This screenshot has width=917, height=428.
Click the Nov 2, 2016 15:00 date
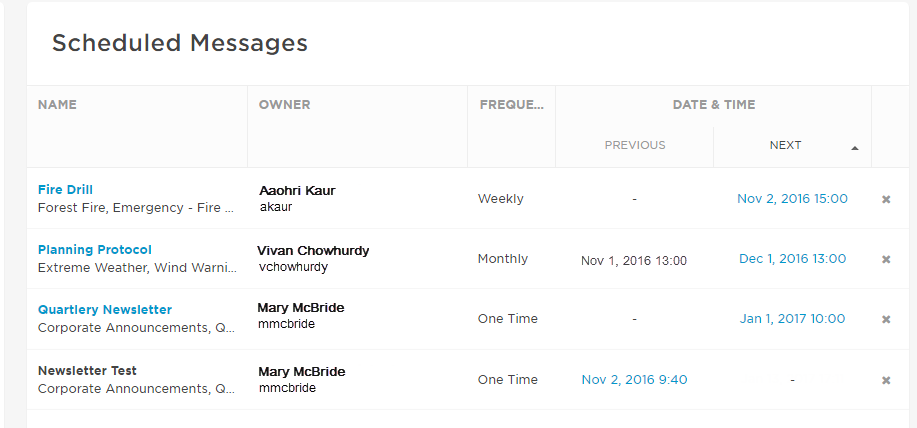point(792,199)
